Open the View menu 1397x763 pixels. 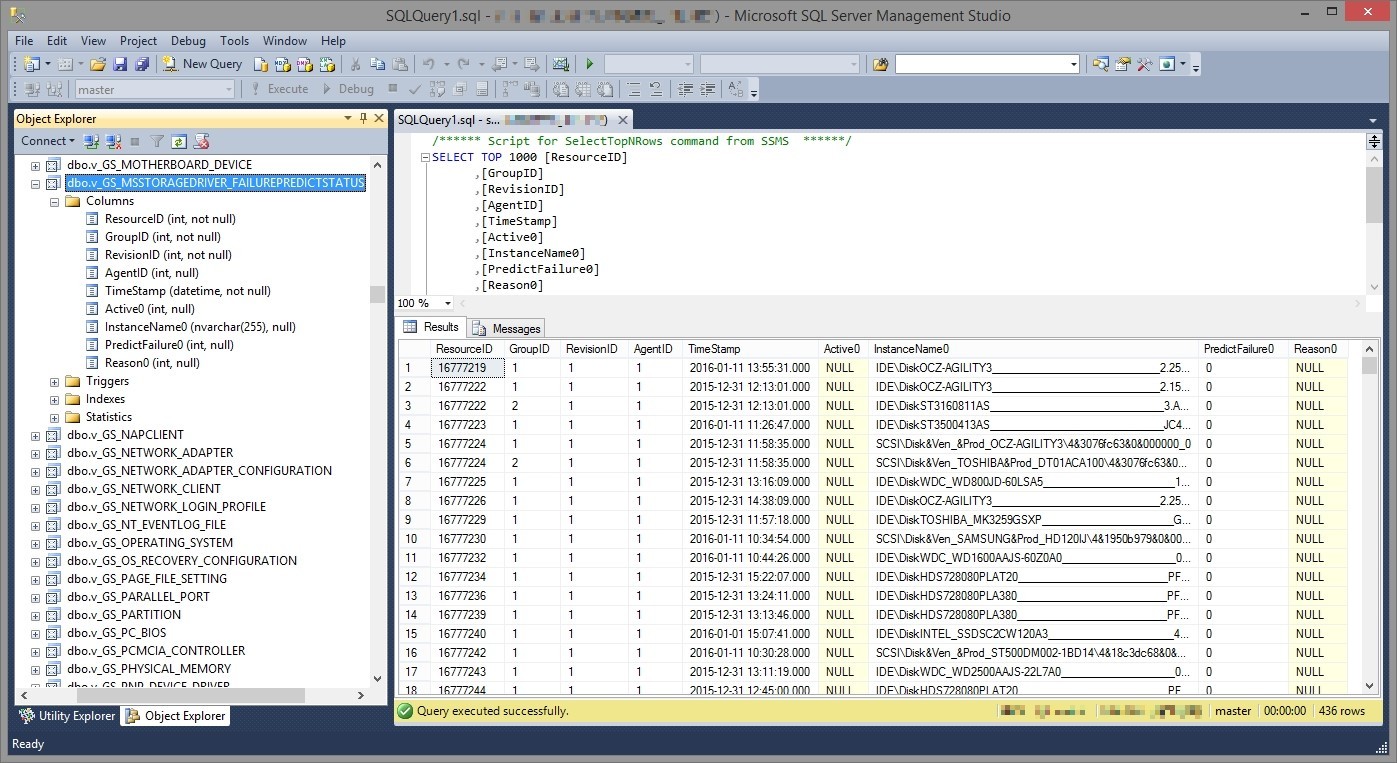[x=93, y=41]
